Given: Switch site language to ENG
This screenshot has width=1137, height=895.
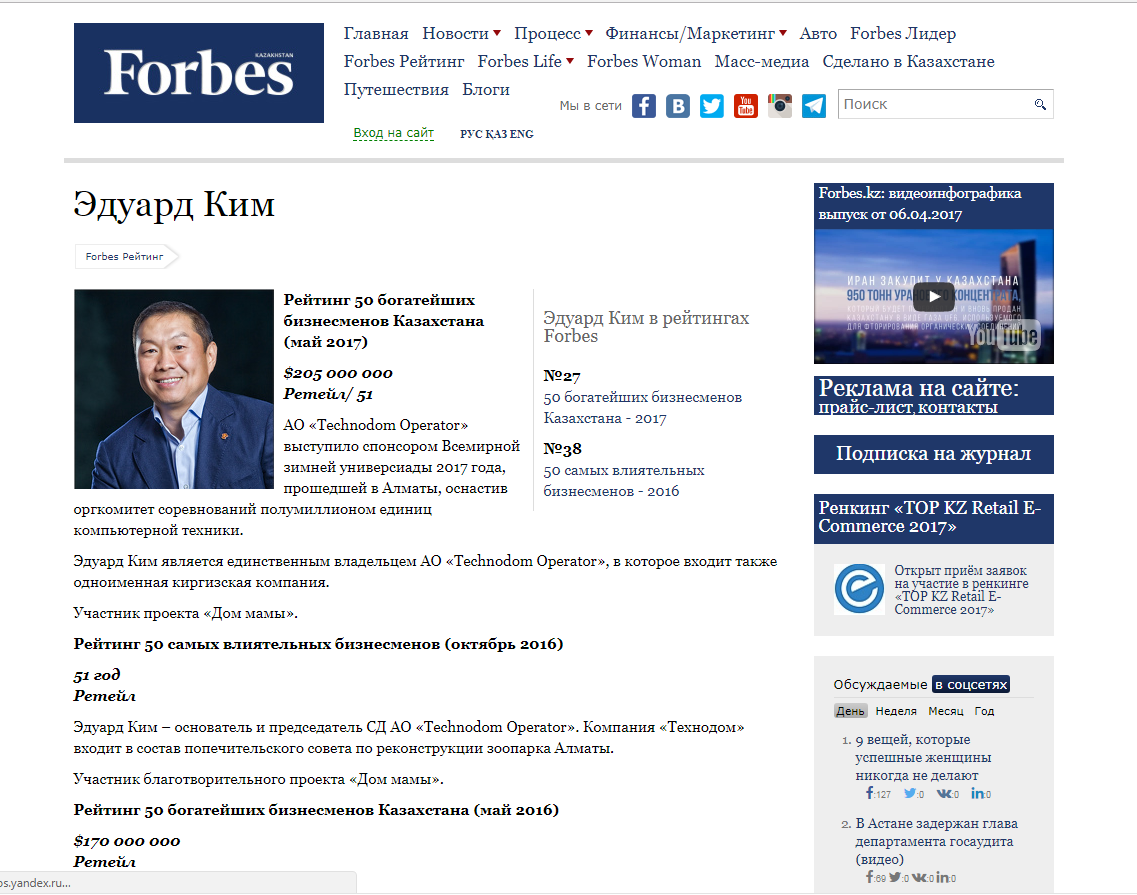Looking at the screenshot, I should (x=522, y=134).
